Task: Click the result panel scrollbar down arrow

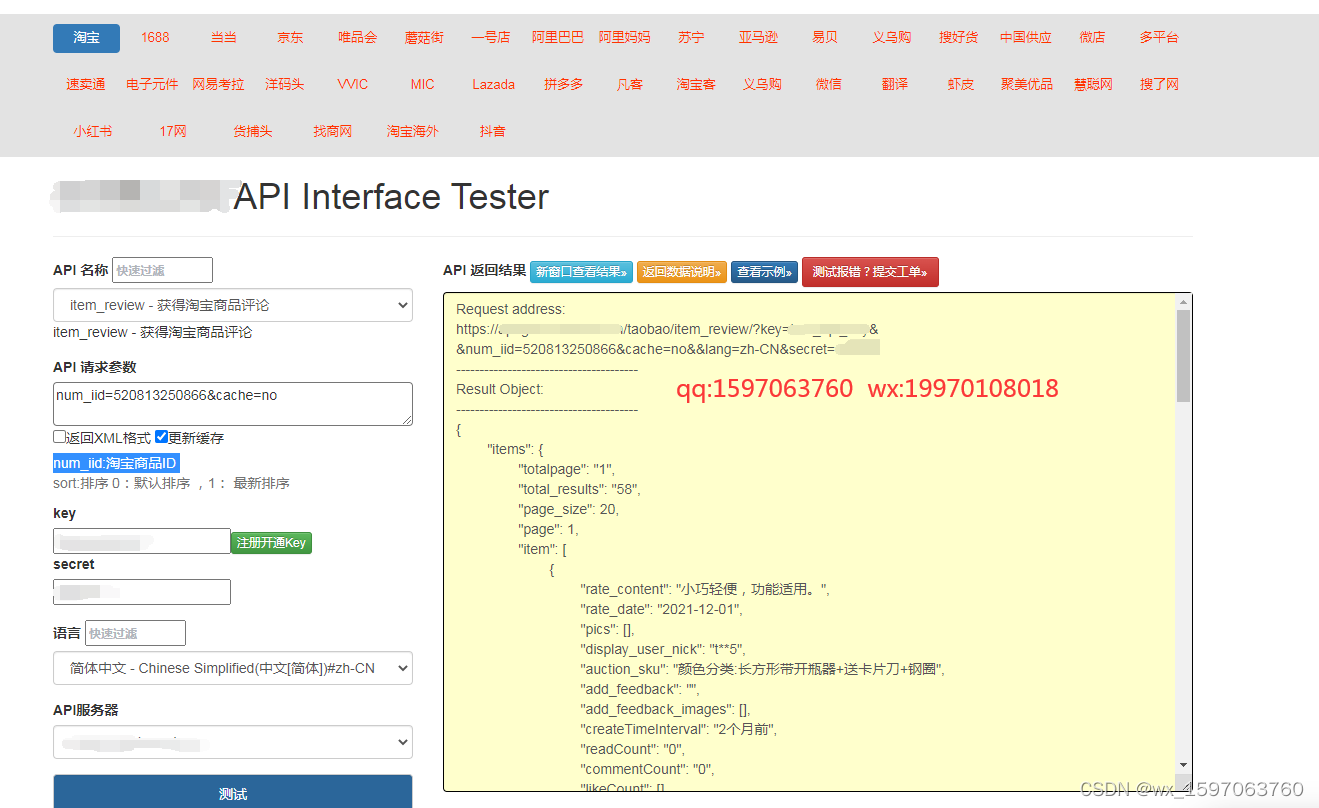Action: pos(1184,765)
